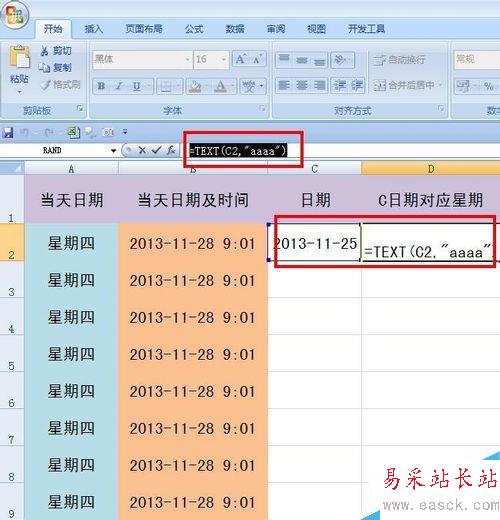The width and height of the screenshot is (500, 520).
Task: Align text to vertical middle
Action: 302,60
